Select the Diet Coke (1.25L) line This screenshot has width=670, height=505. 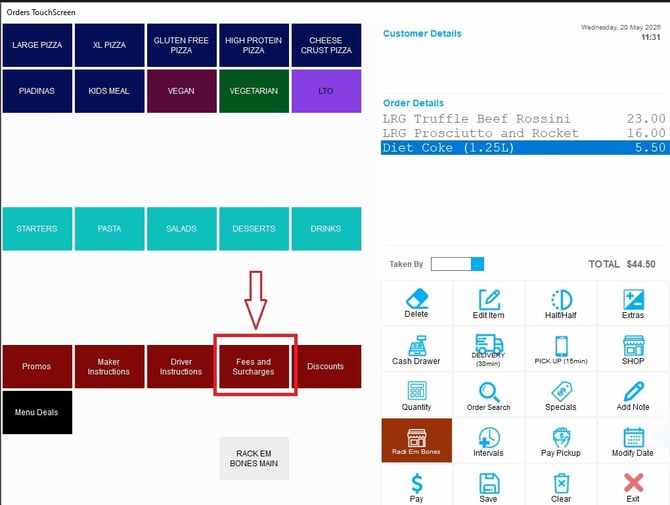pyautogui.click(x=525, y=148)
